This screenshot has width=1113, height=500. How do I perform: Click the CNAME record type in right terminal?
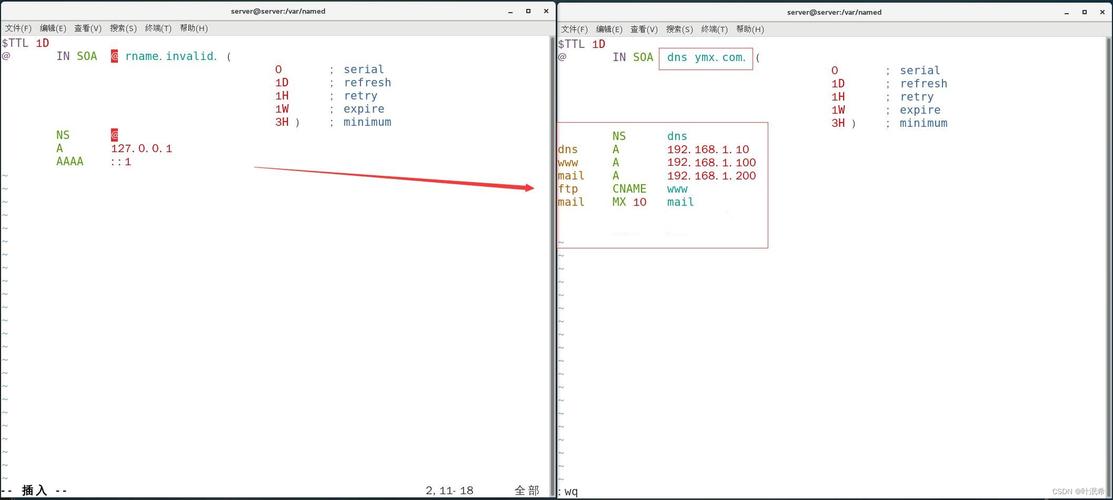click(x=630, y=189)
